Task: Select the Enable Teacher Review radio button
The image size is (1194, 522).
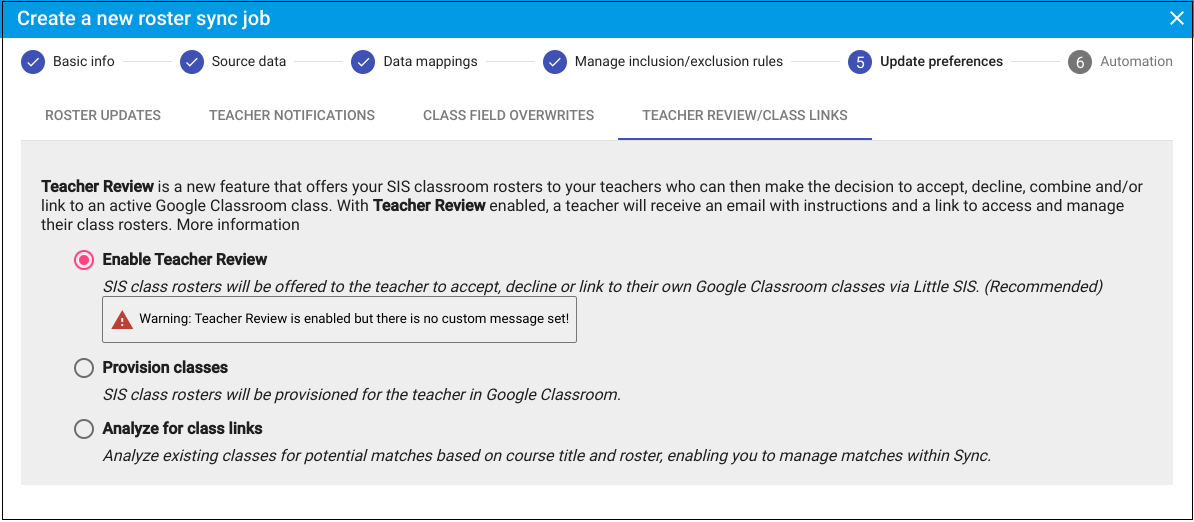Action: [x=84, y=259]
